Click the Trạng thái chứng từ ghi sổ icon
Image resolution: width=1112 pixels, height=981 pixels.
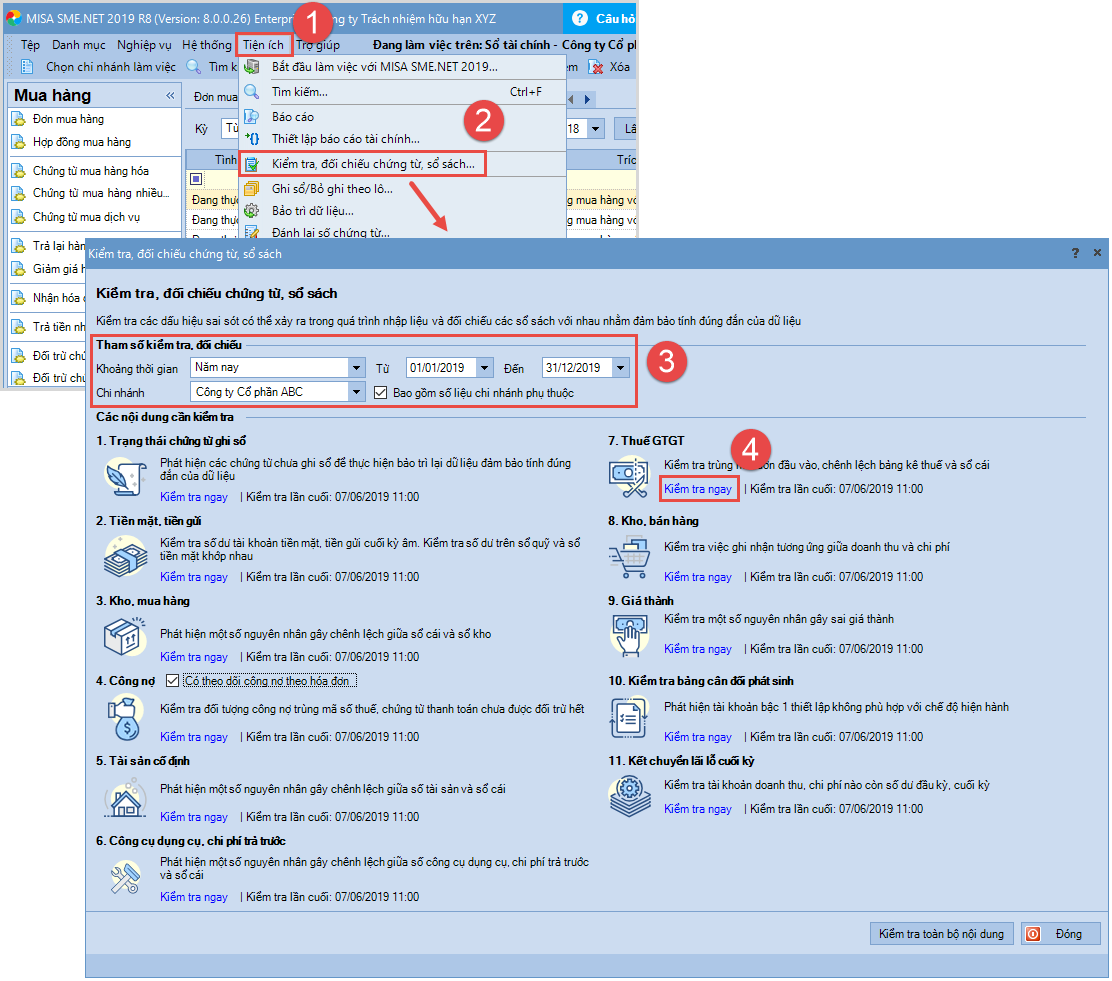(x=126, y=476)
